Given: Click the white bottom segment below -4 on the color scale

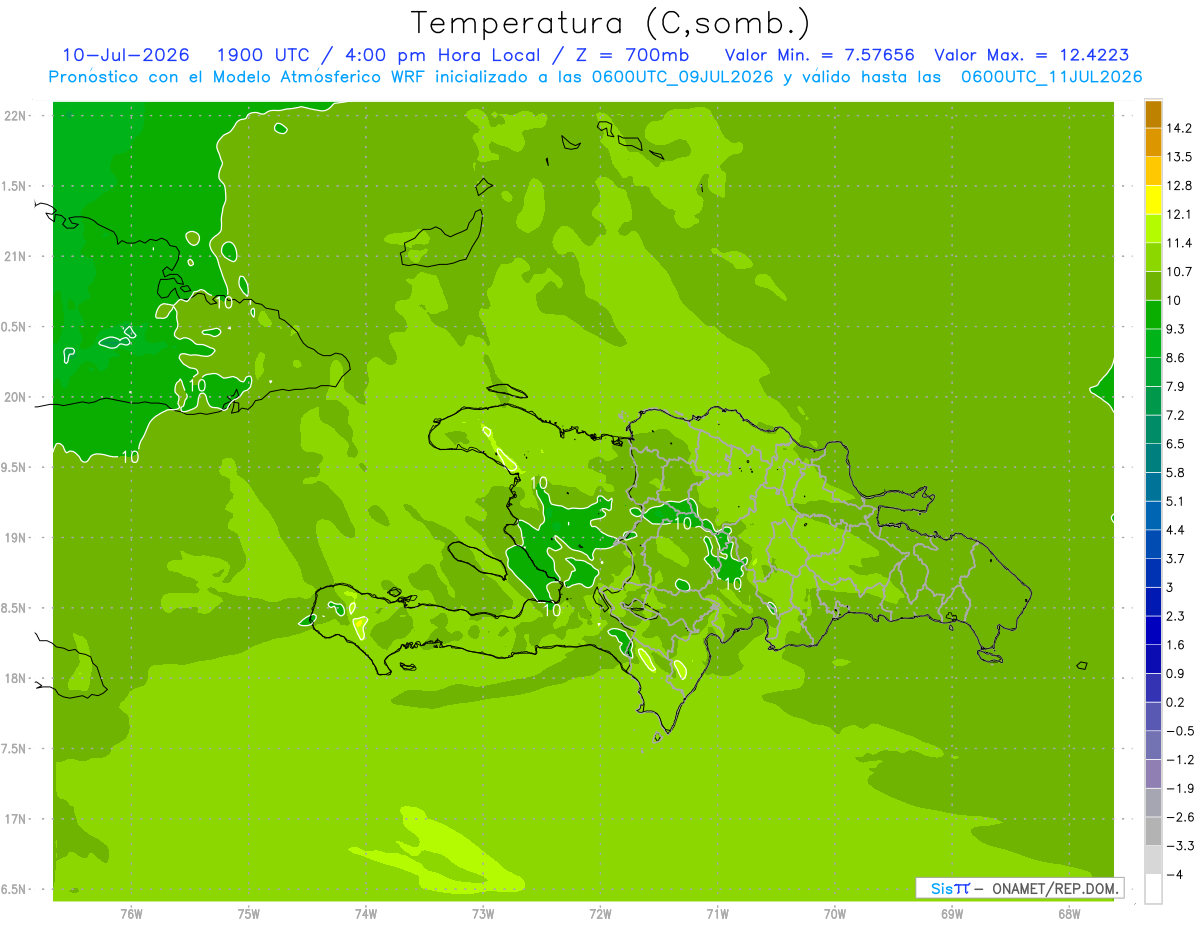Looking at the screenshot, I should click(x=1153, y=889).
